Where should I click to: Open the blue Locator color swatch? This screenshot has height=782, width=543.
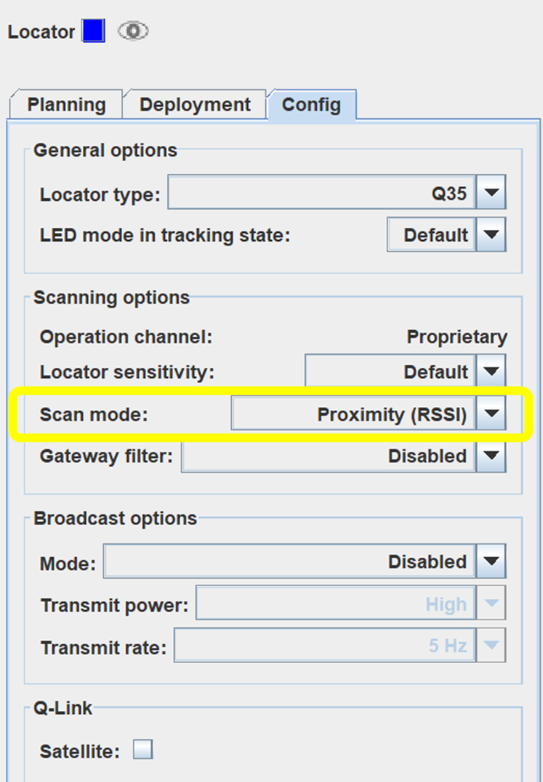[x=93, y=31]
